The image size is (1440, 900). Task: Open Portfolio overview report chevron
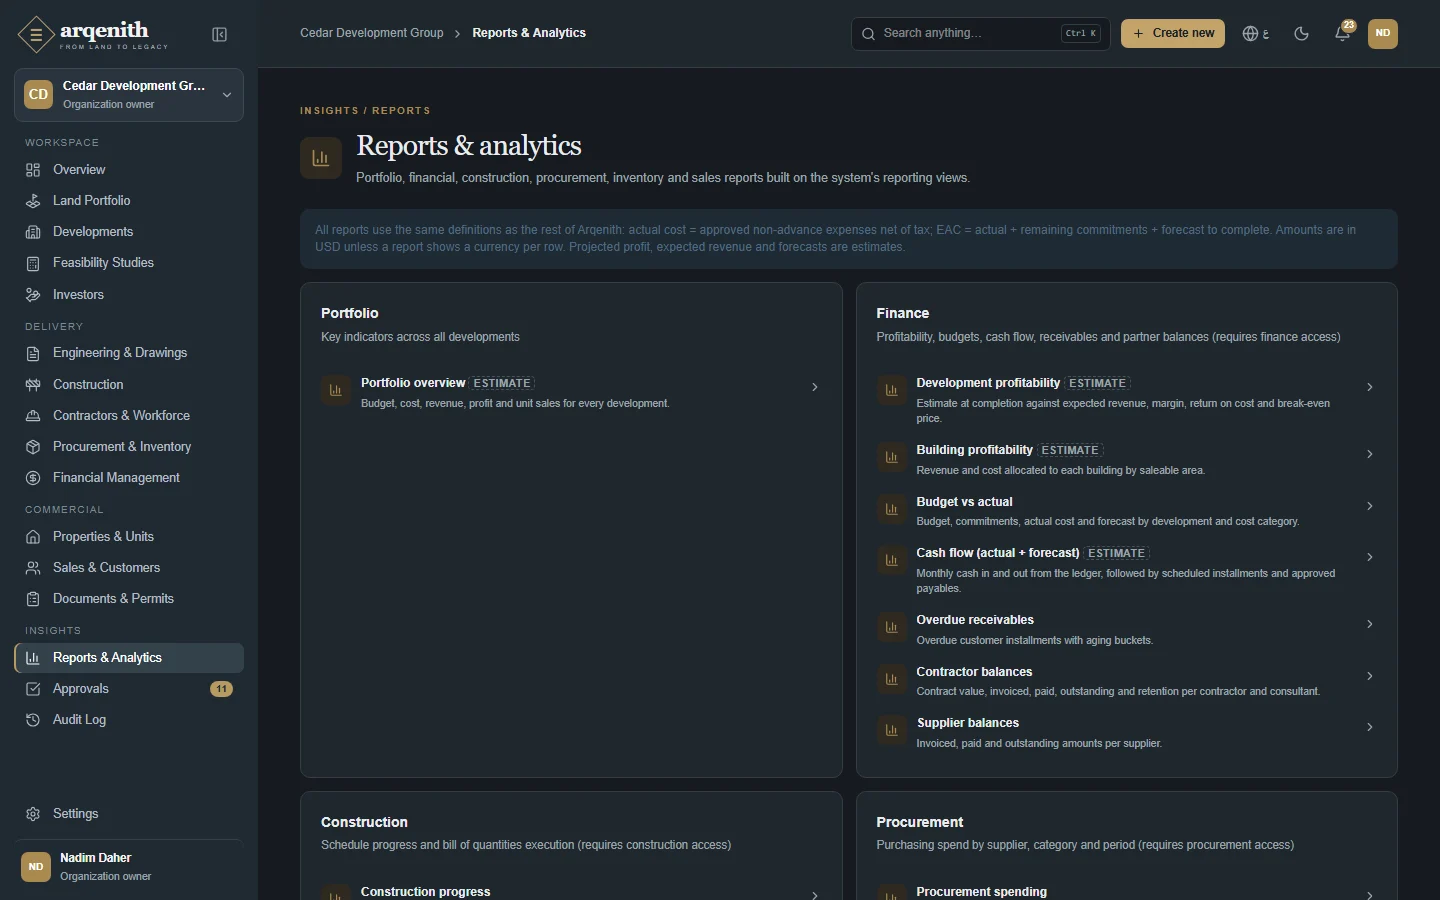coord(815,387)
